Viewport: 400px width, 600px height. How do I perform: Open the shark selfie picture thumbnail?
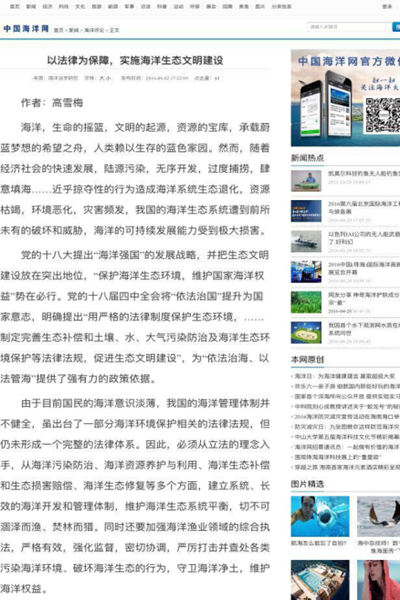coord(320,516)
